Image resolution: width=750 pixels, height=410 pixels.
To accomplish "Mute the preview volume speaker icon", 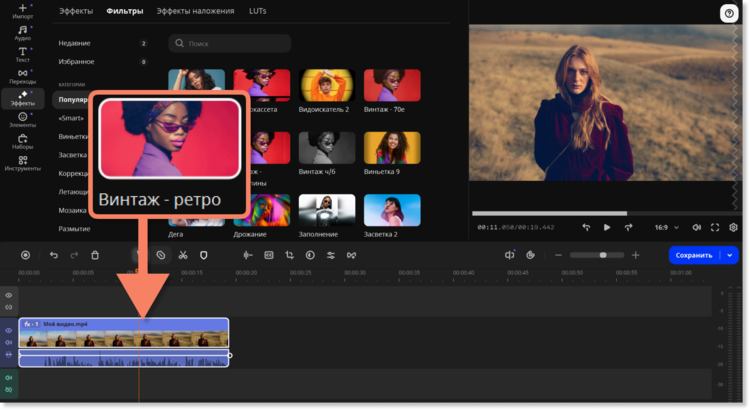I will 696,227.
